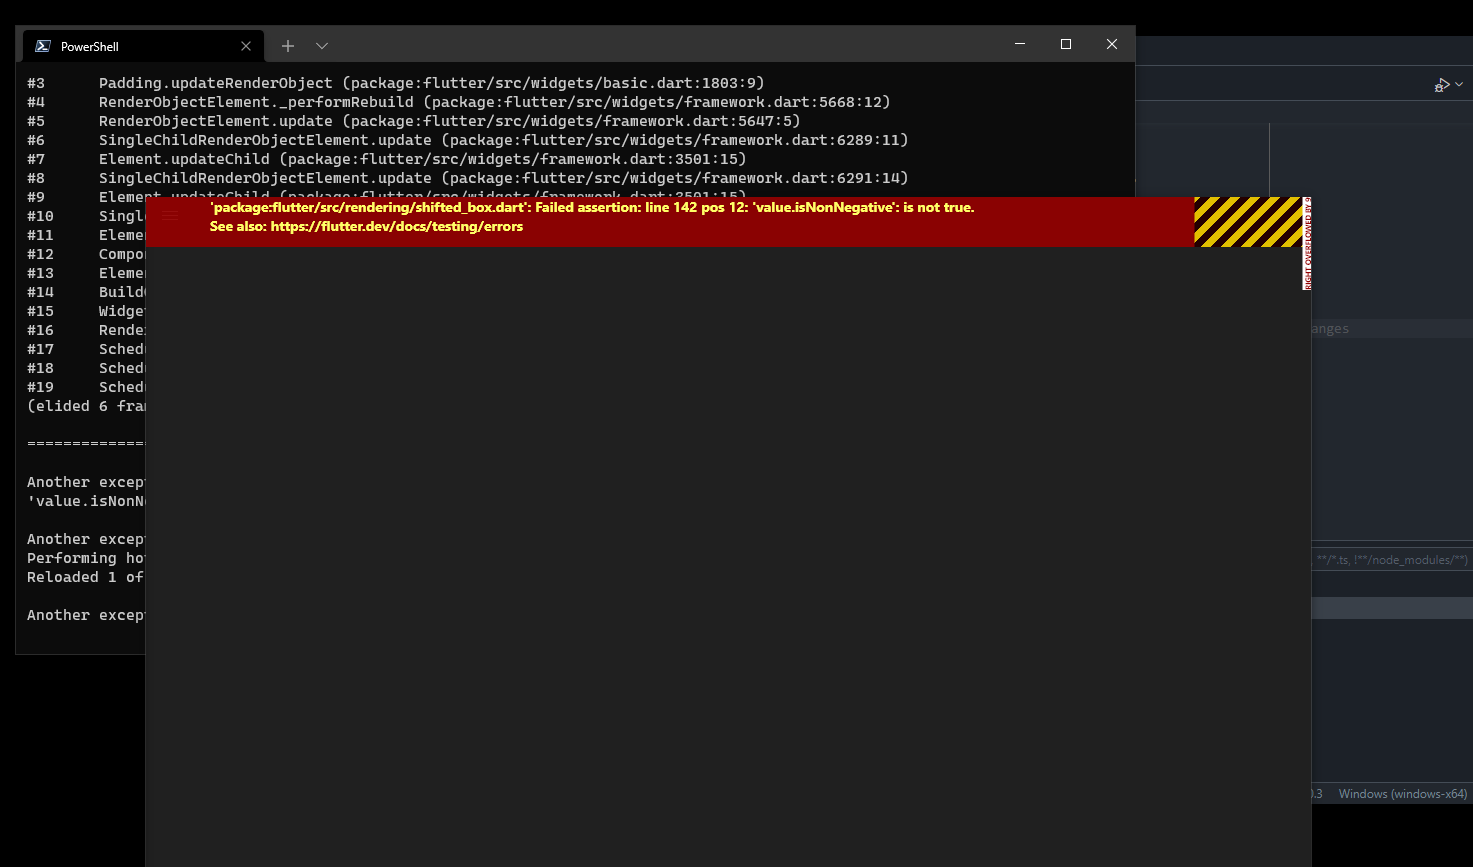Open the faint hamburger menu in the Flutter app
Viewport: 1473px width, 867px height.
point(170,216)
